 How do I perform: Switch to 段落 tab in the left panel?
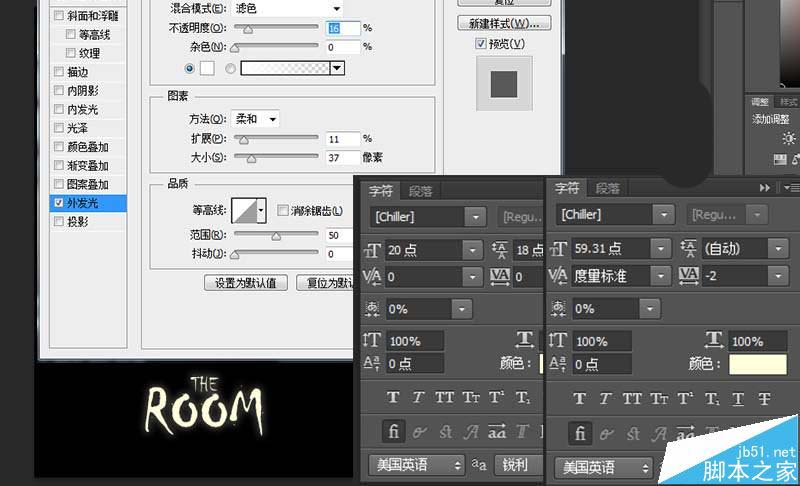(420, 191)
